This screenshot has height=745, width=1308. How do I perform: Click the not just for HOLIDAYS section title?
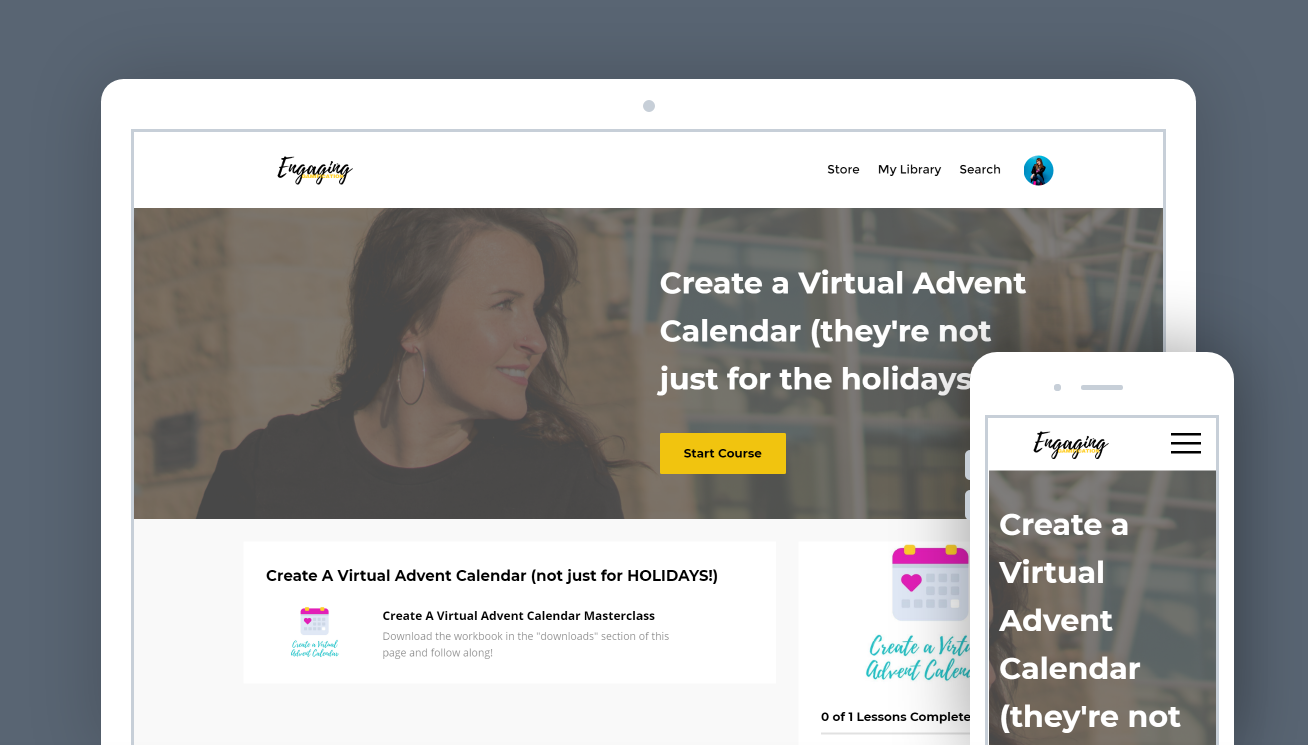click(492, 576)
